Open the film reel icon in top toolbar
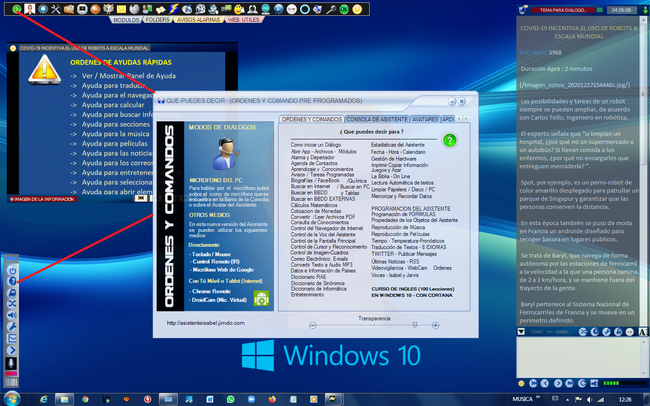Image resolution: width=650 pixels, height=406 pixels. [x=200, y=9]
